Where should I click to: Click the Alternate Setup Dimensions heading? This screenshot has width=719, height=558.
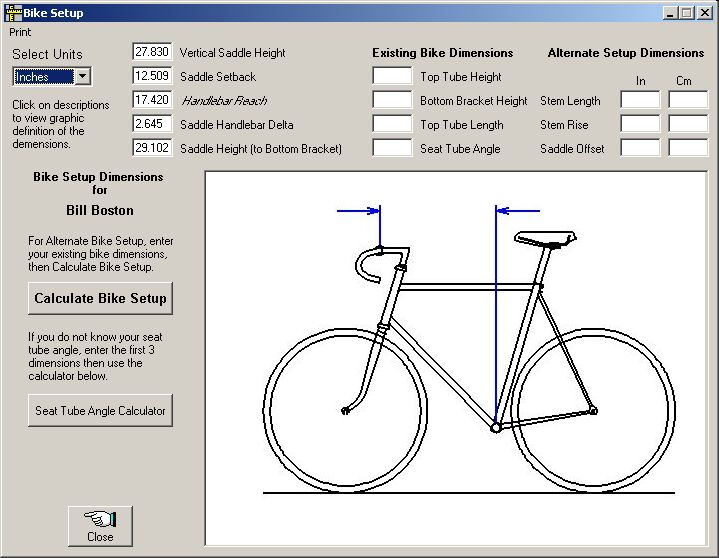coord(626,53)
